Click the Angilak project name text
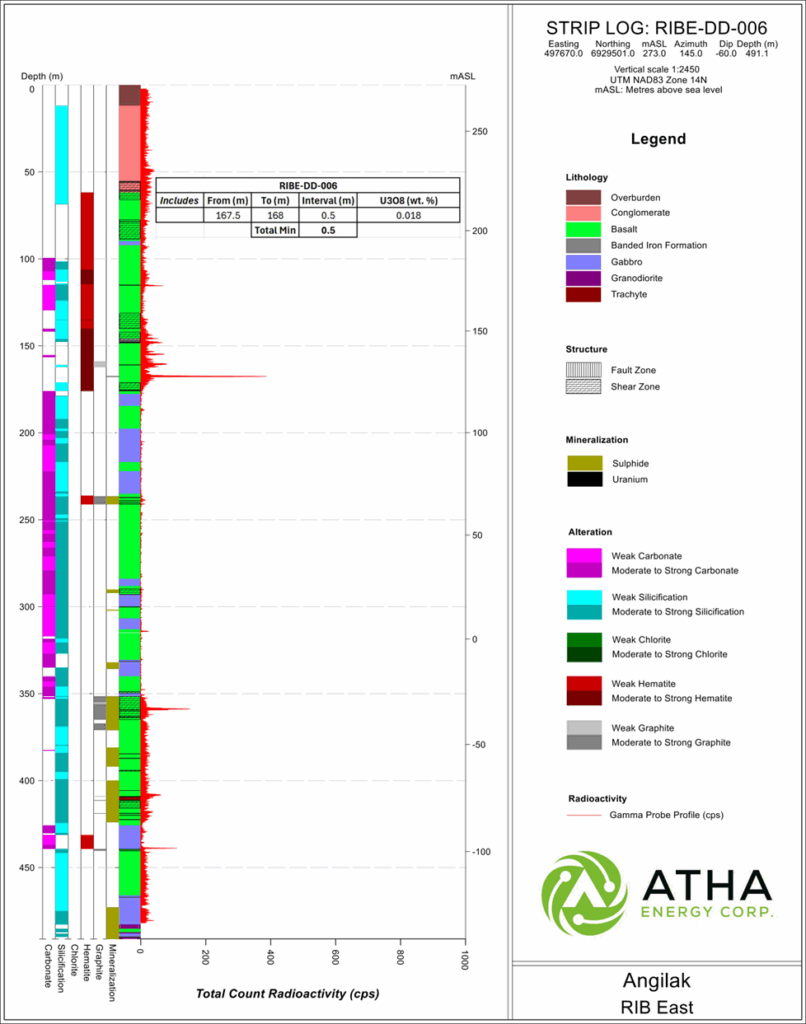The width and height of the screenshot is (806, 1024). [660, 981]
